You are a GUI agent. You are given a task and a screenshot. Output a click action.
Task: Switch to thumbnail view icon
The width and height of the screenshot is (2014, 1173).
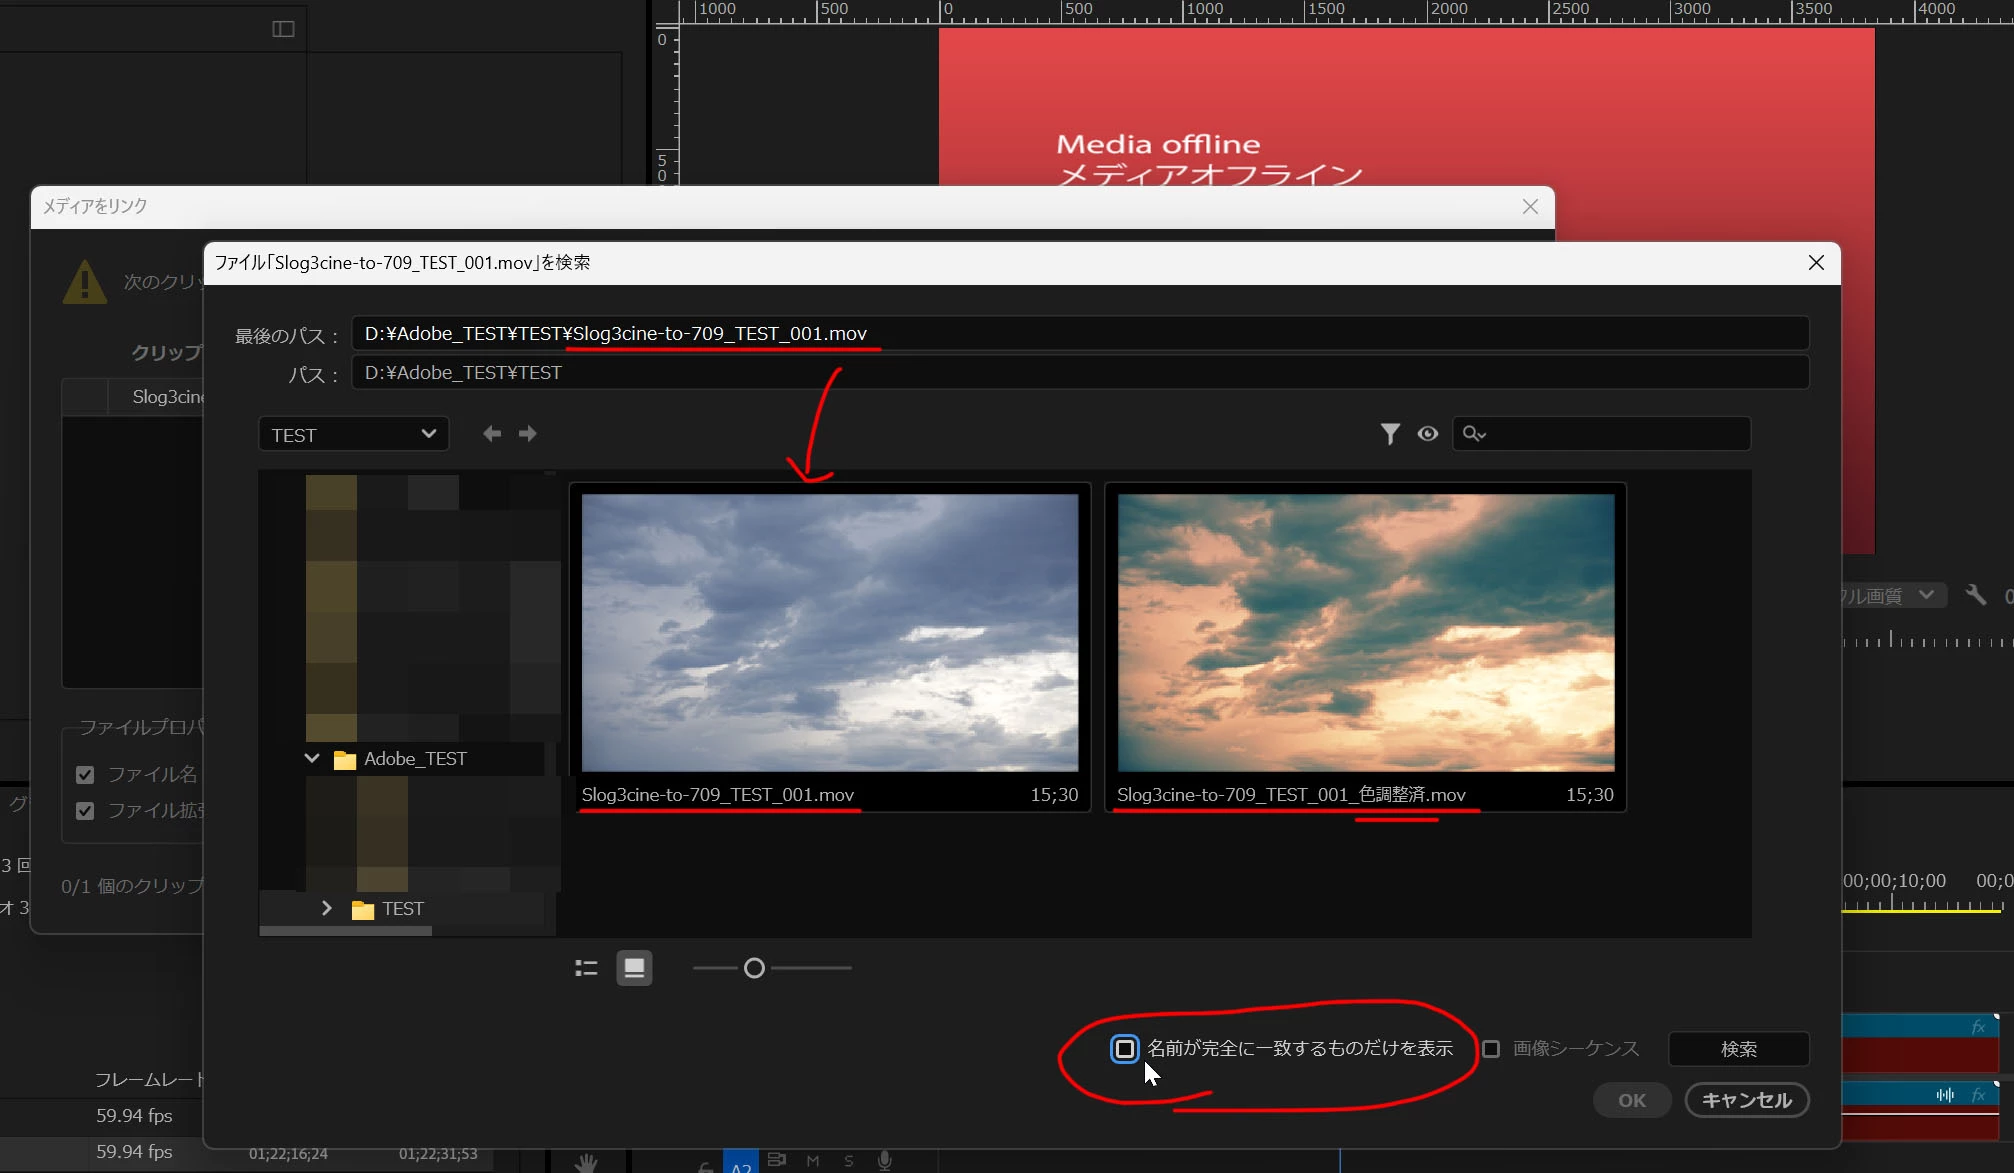634,968
